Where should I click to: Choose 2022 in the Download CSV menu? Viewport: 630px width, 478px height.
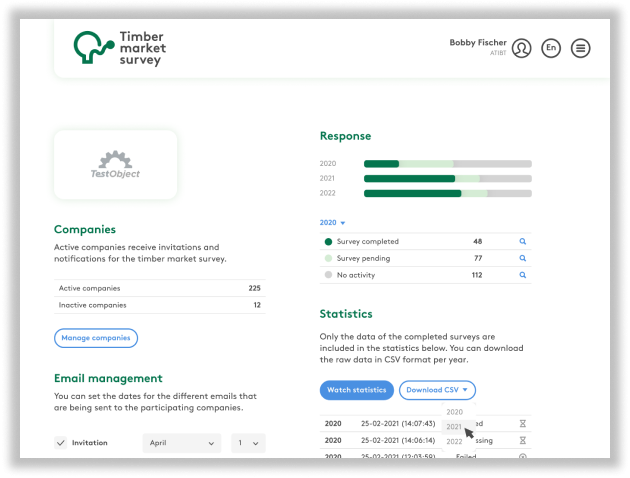point(454,441)
